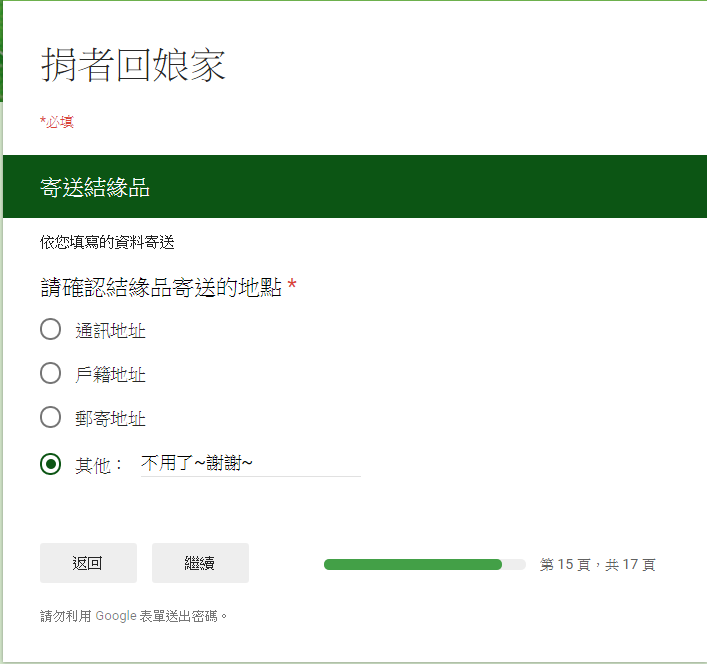The image size is (707, 664).
Task: Click the unfilled gray end of progress bar
Action: tap(514, 565)
